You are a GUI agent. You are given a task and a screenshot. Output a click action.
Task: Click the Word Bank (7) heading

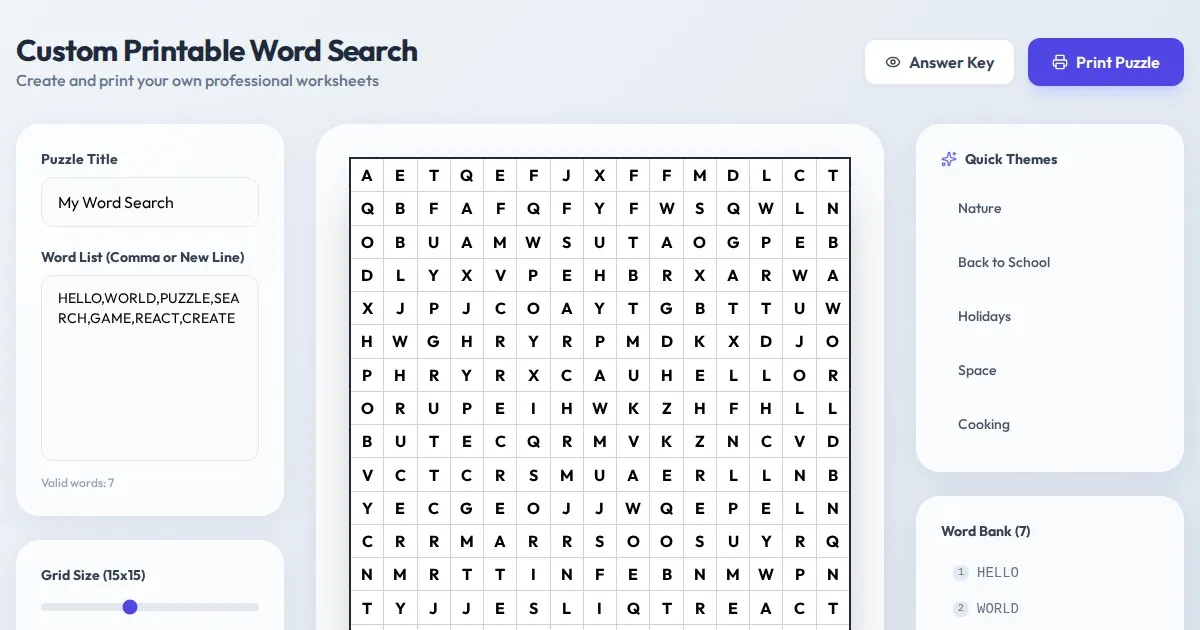(x=985, y=531)
